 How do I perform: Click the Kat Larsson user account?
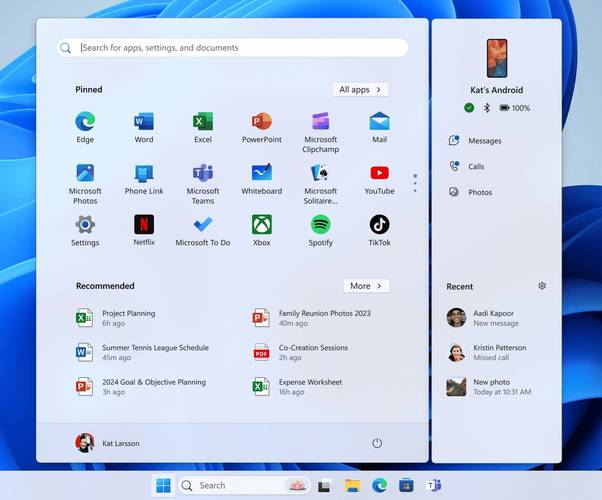tap(108, 443)
